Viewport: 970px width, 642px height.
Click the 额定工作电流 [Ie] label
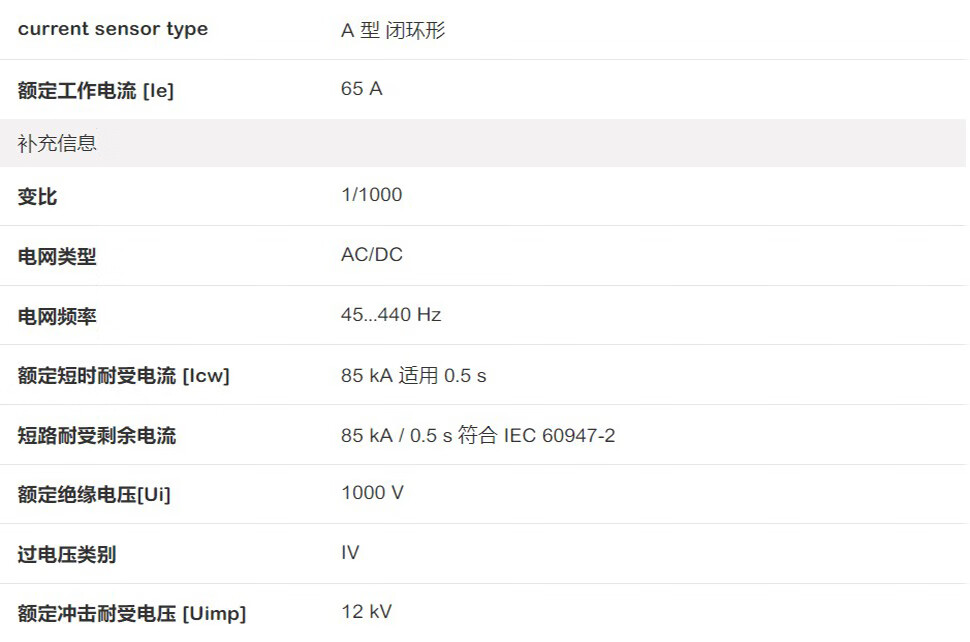point(96,90)
